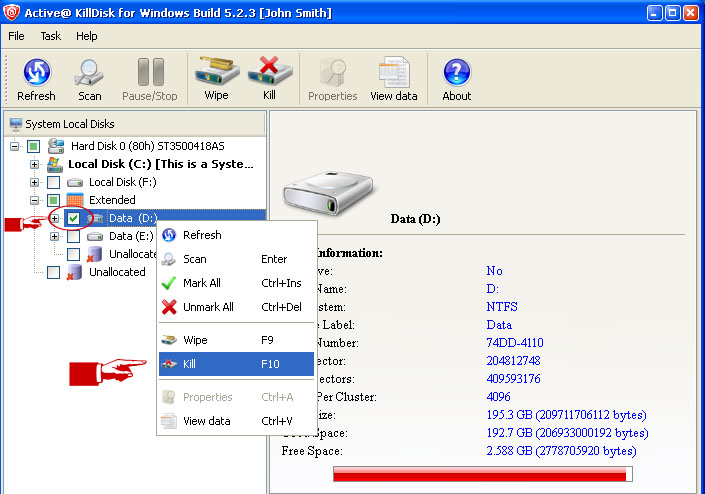
Task: Expand the Data (D:) tree node
Action: [54, 218]
